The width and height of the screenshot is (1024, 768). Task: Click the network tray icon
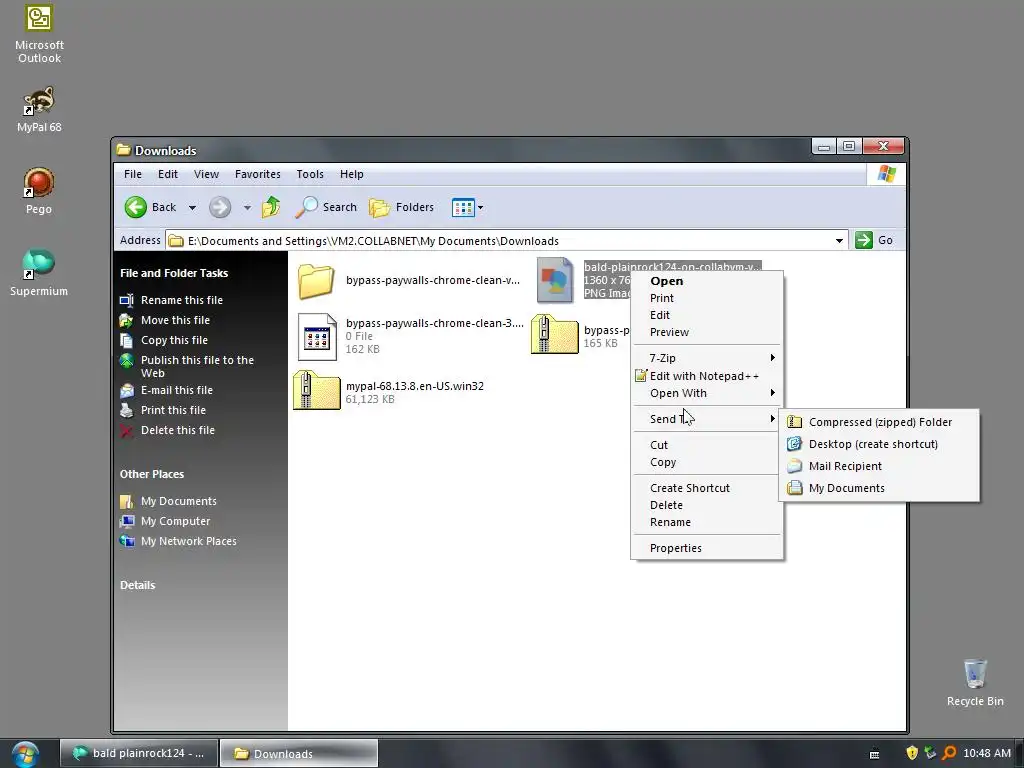pos(931,753)
